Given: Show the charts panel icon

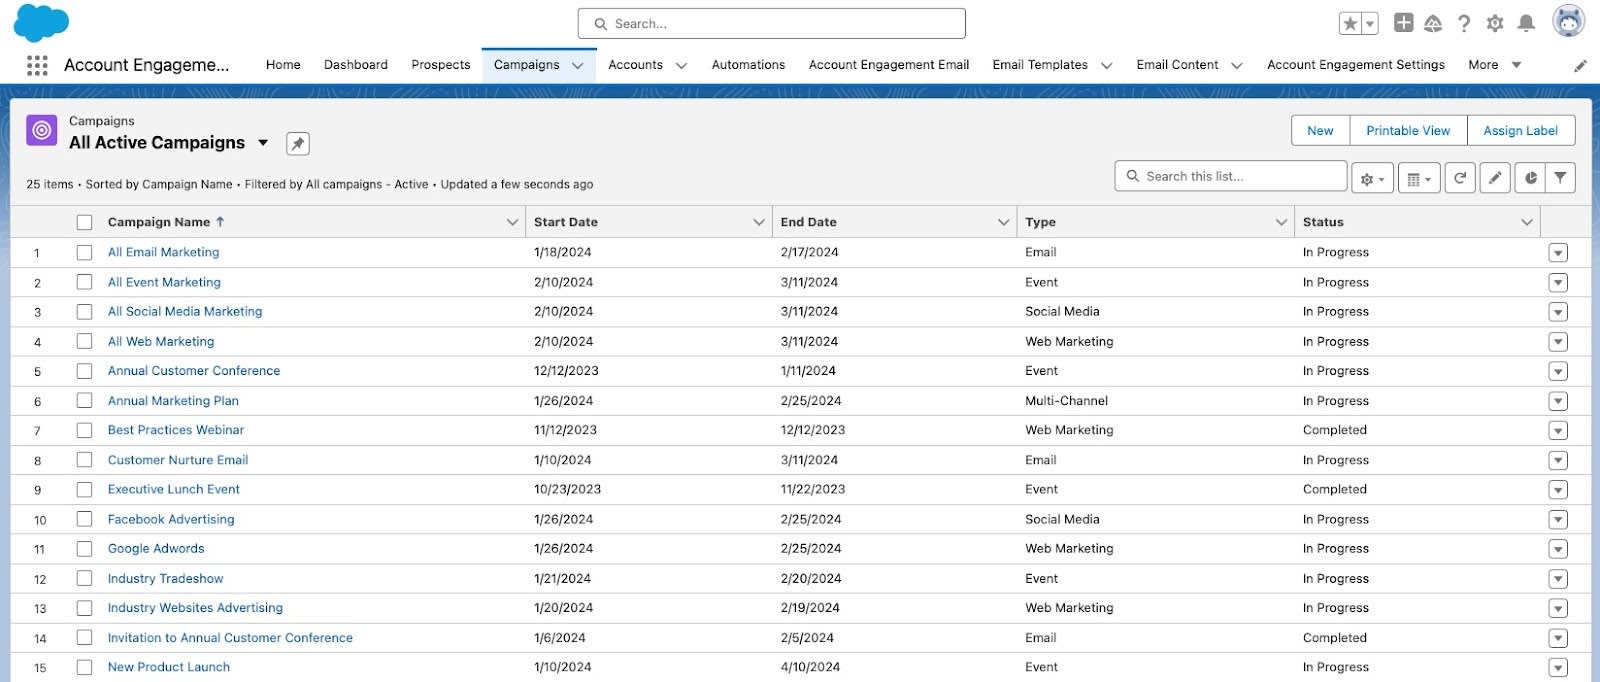Looking at the screenshot, I should click(x=1531, y=178).
